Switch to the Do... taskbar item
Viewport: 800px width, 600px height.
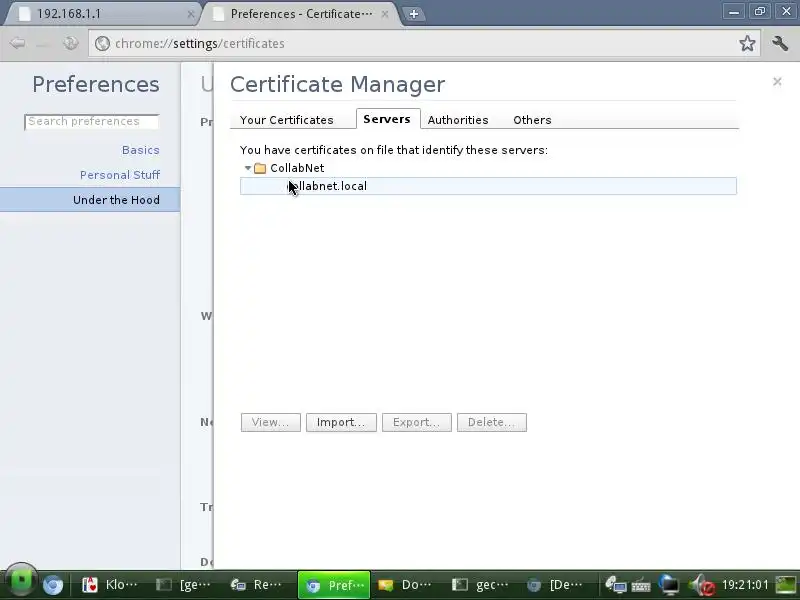coord(405,585)
